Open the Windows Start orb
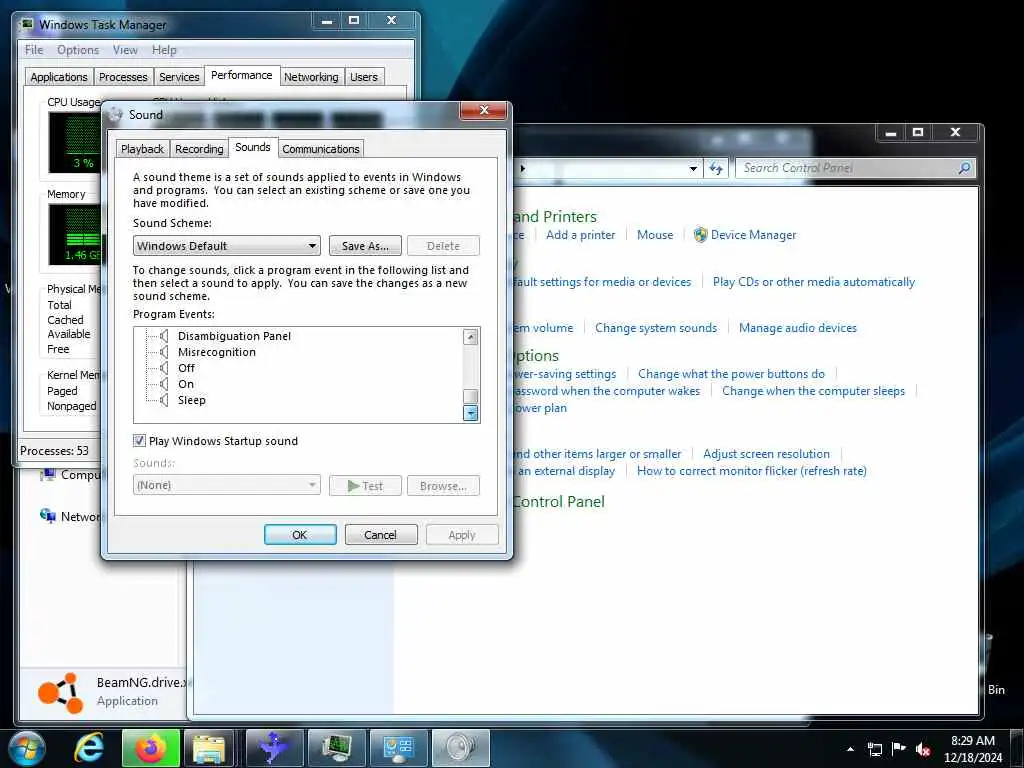Viewport: 1024px width, 768px height. (x=26, y=748)
